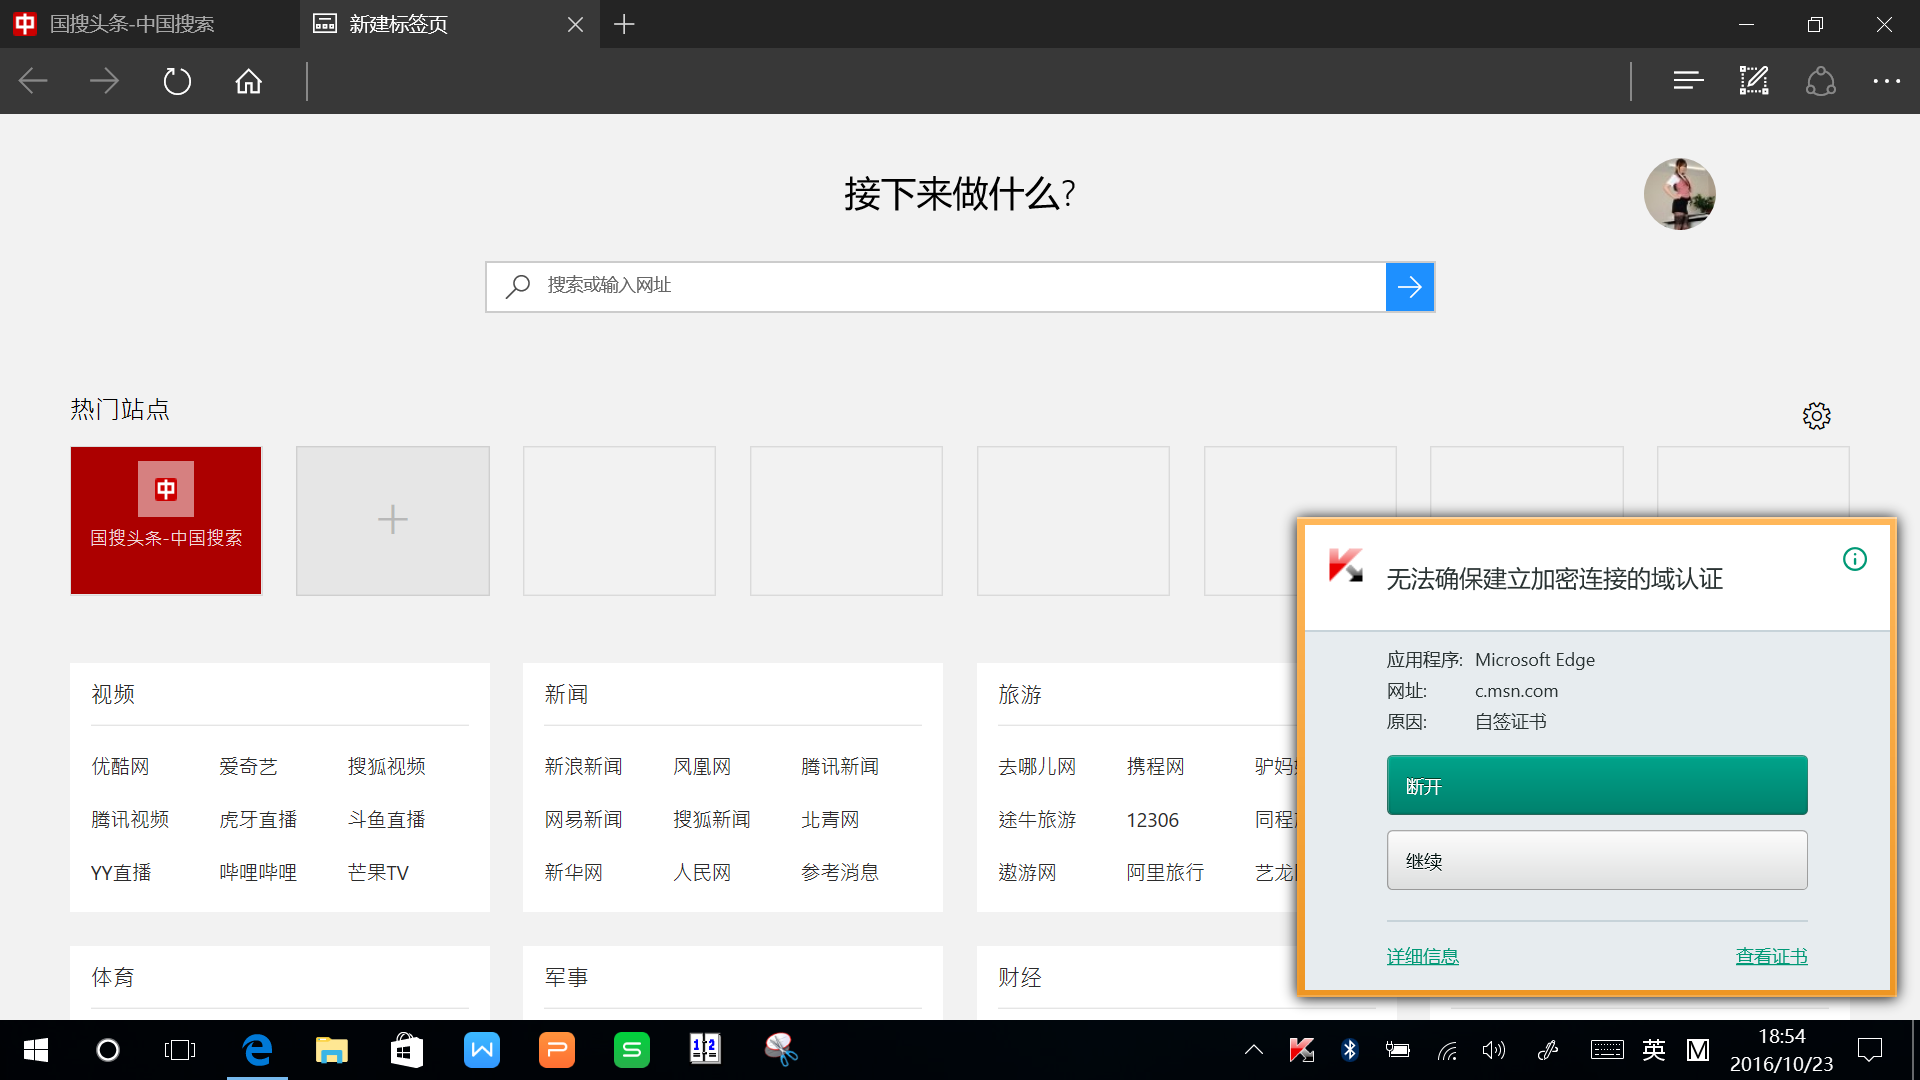
Task: Open the 携程网 link
Action: point(1155,766)
